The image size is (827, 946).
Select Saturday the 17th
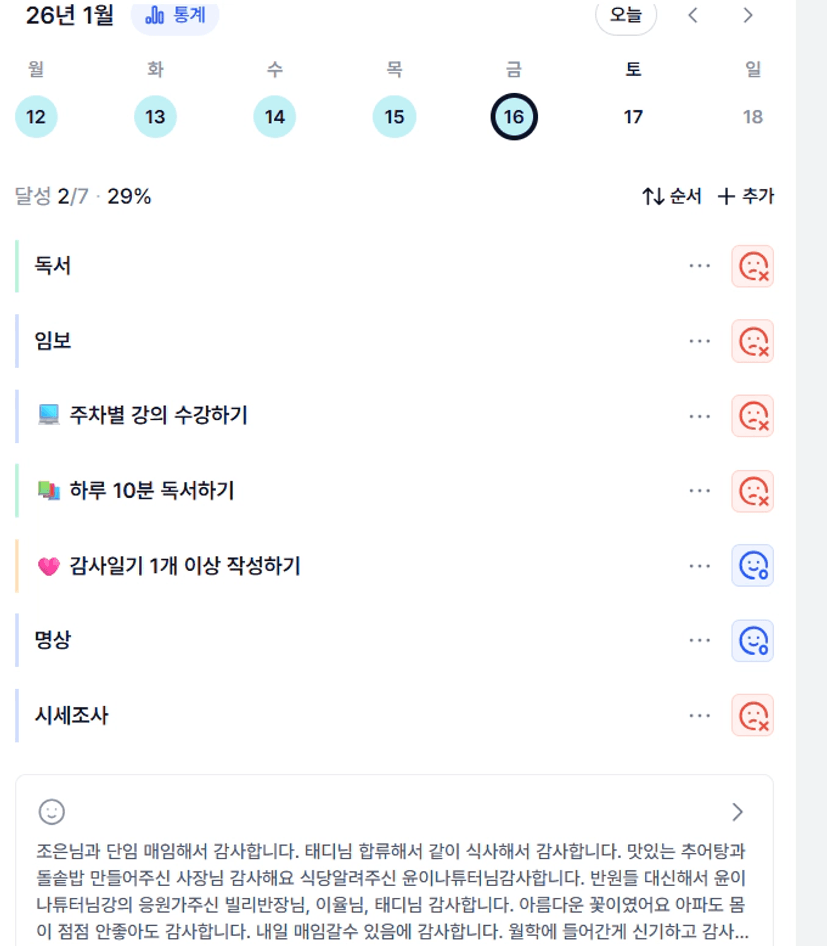[x=633, y=117]
